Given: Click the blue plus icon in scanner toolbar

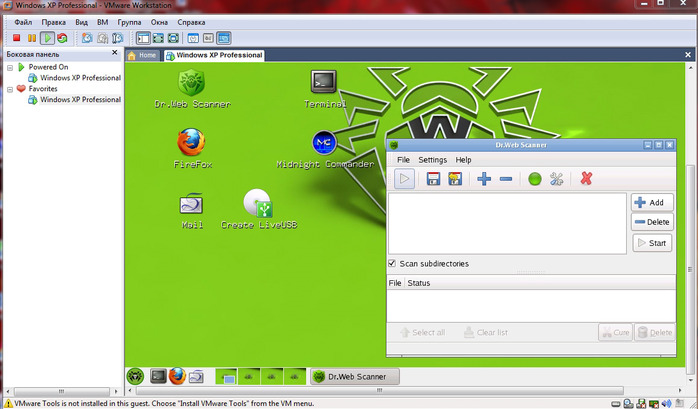Looking at the screenshot, I should pyautogui.click(x=484, y=179).
